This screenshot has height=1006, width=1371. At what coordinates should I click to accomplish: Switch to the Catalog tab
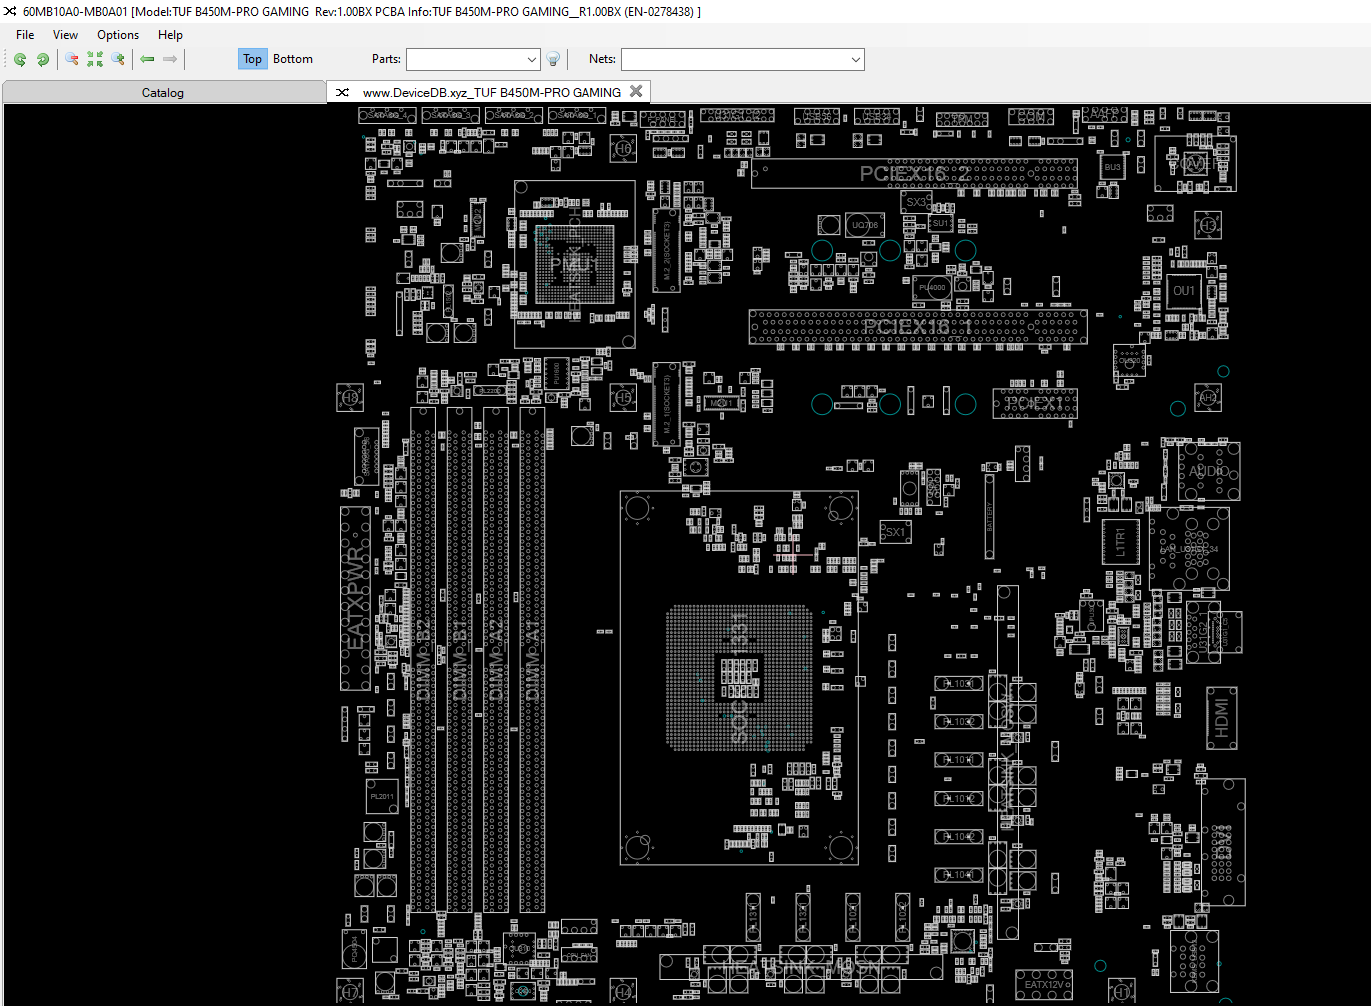[163, 92]
